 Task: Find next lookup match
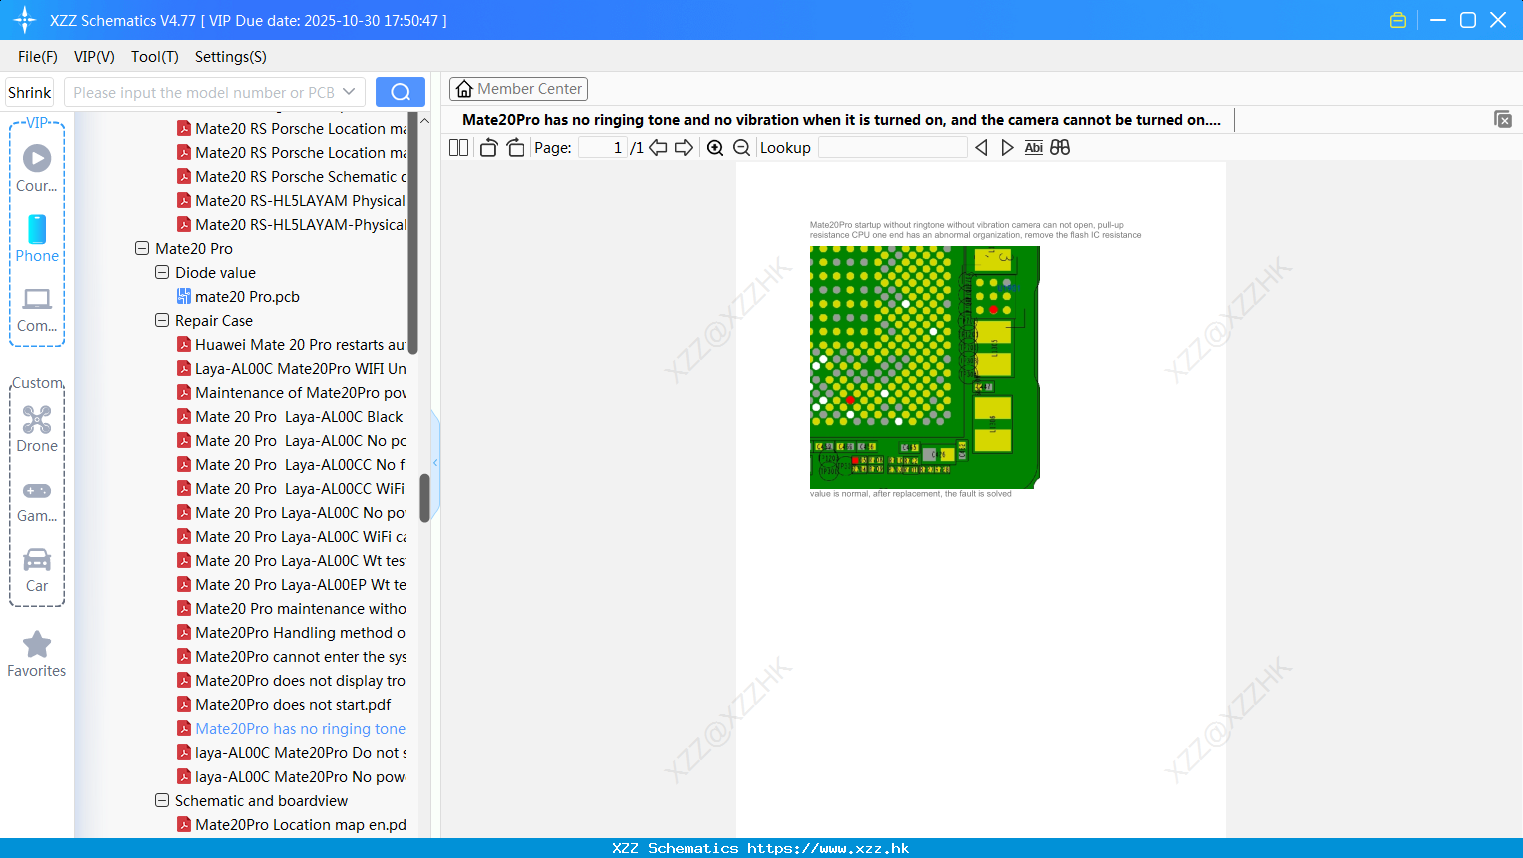[1007, 148]
